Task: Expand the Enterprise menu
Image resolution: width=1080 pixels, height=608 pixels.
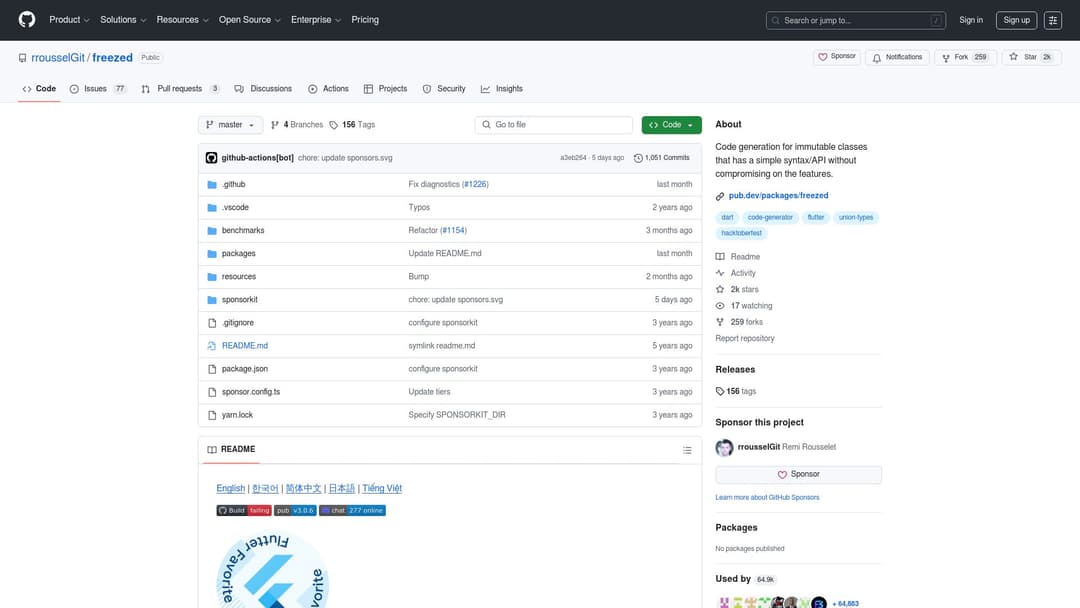Action: point(315,20)
